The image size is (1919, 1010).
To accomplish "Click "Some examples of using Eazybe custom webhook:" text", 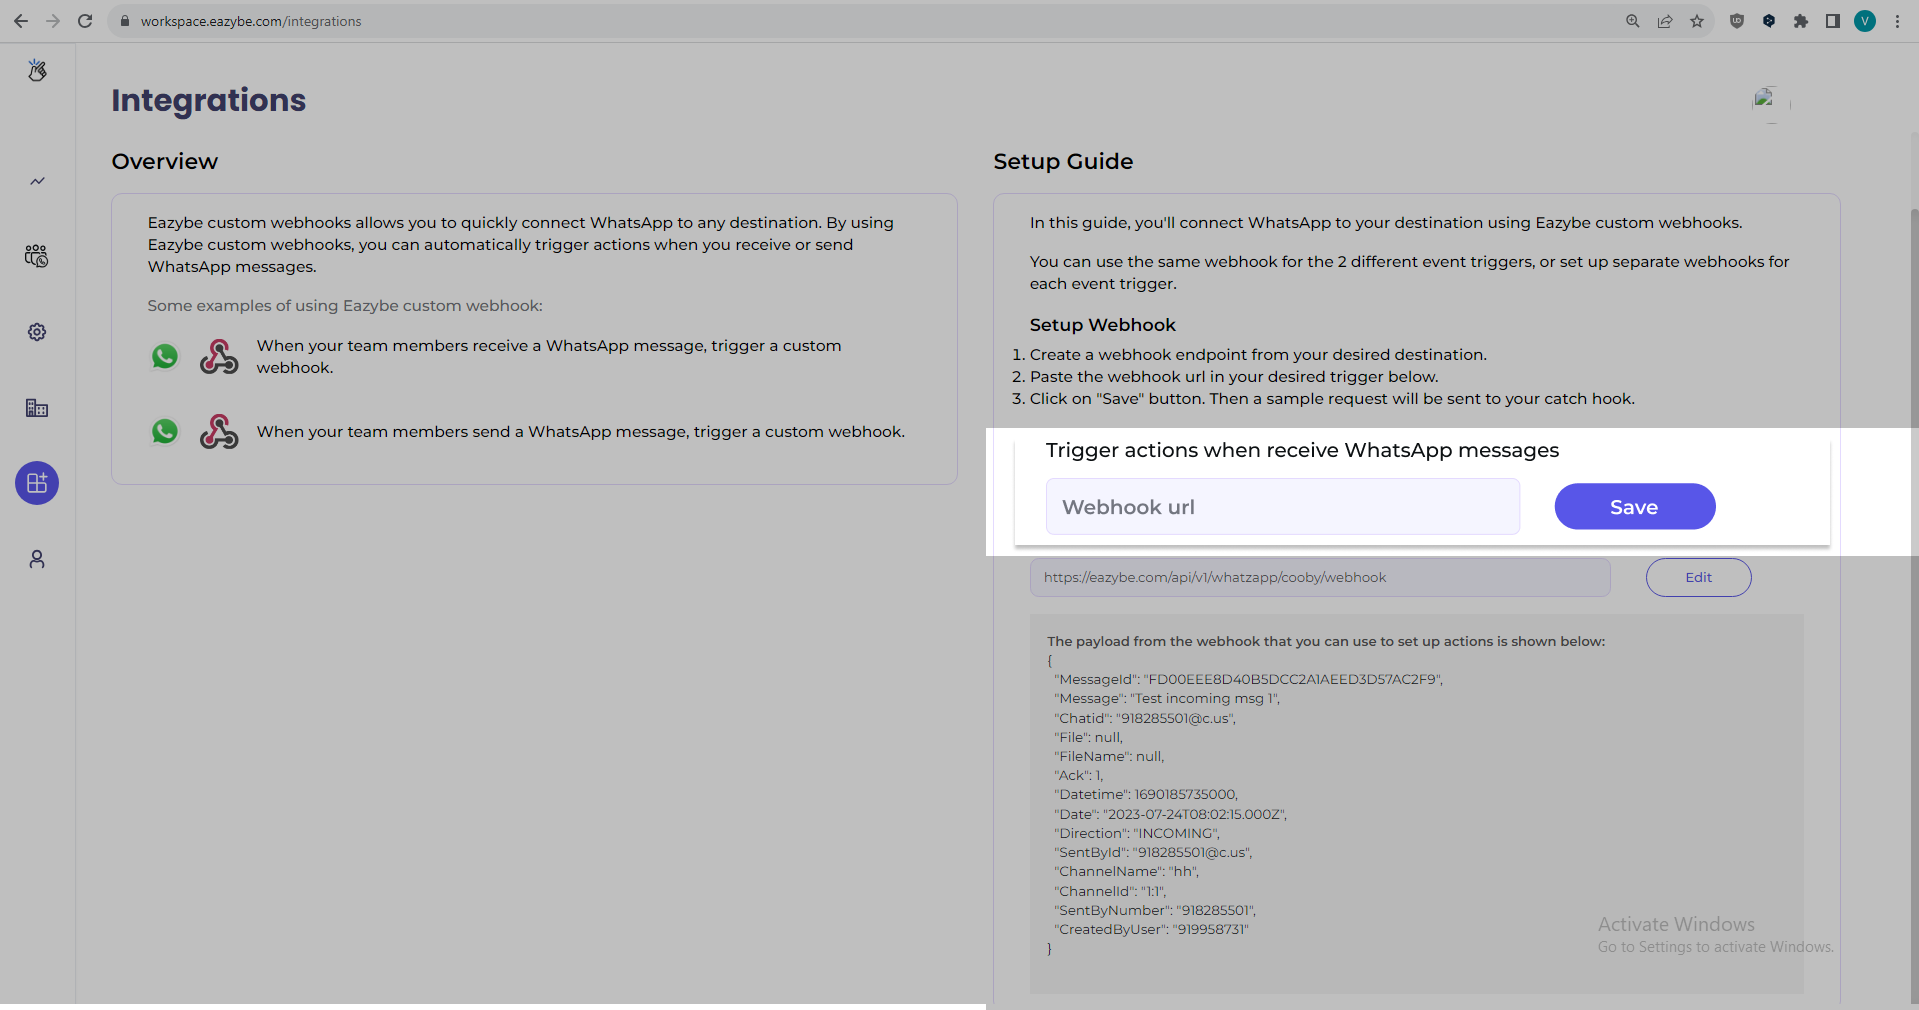I will coord(345,306).
